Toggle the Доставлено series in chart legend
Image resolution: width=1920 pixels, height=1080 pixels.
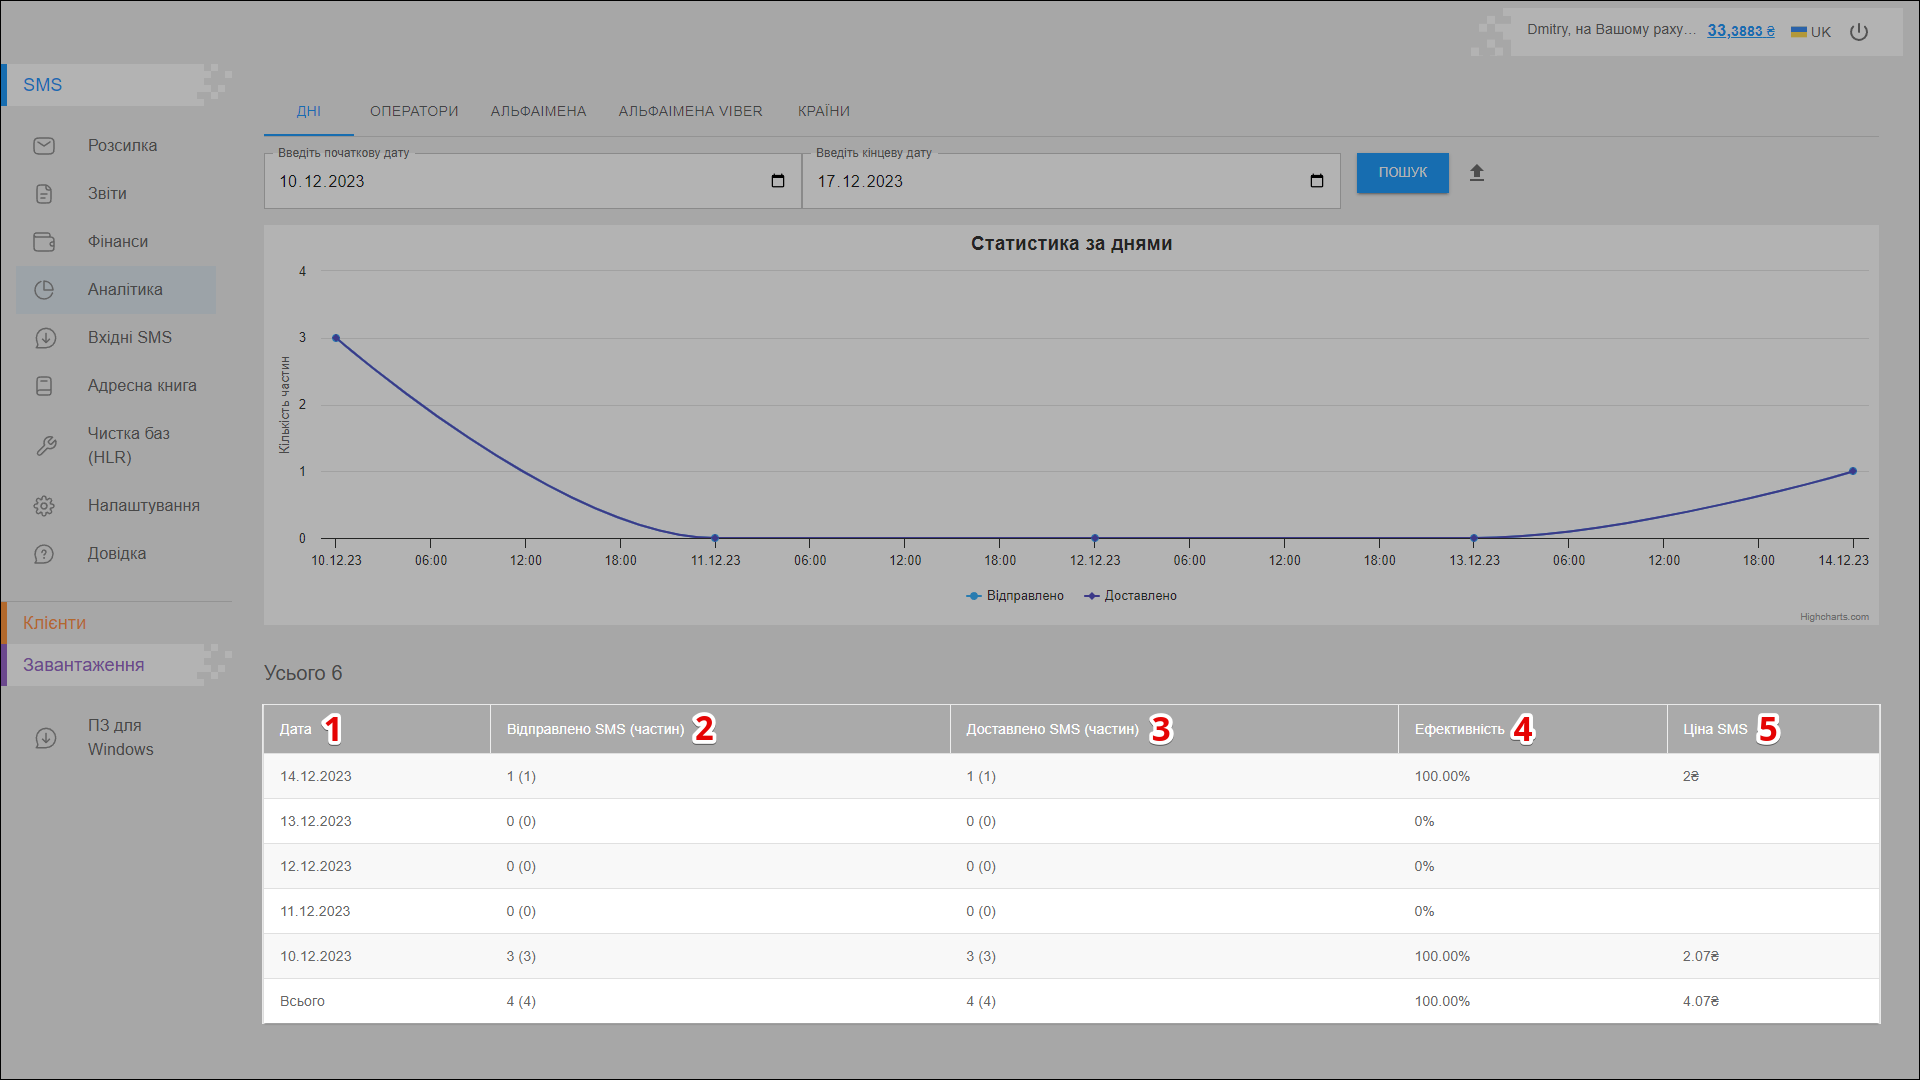[1131, 596]
